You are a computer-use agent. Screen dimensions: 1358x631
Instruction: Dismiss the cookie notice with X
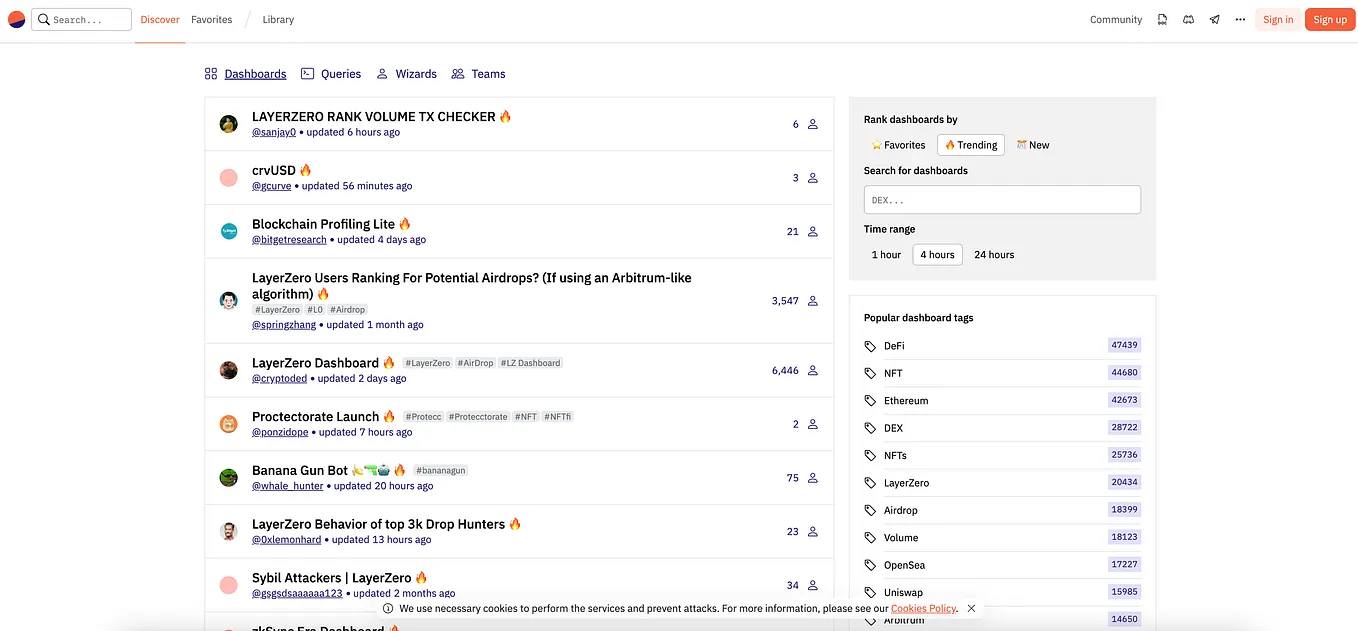coord(971,608)
